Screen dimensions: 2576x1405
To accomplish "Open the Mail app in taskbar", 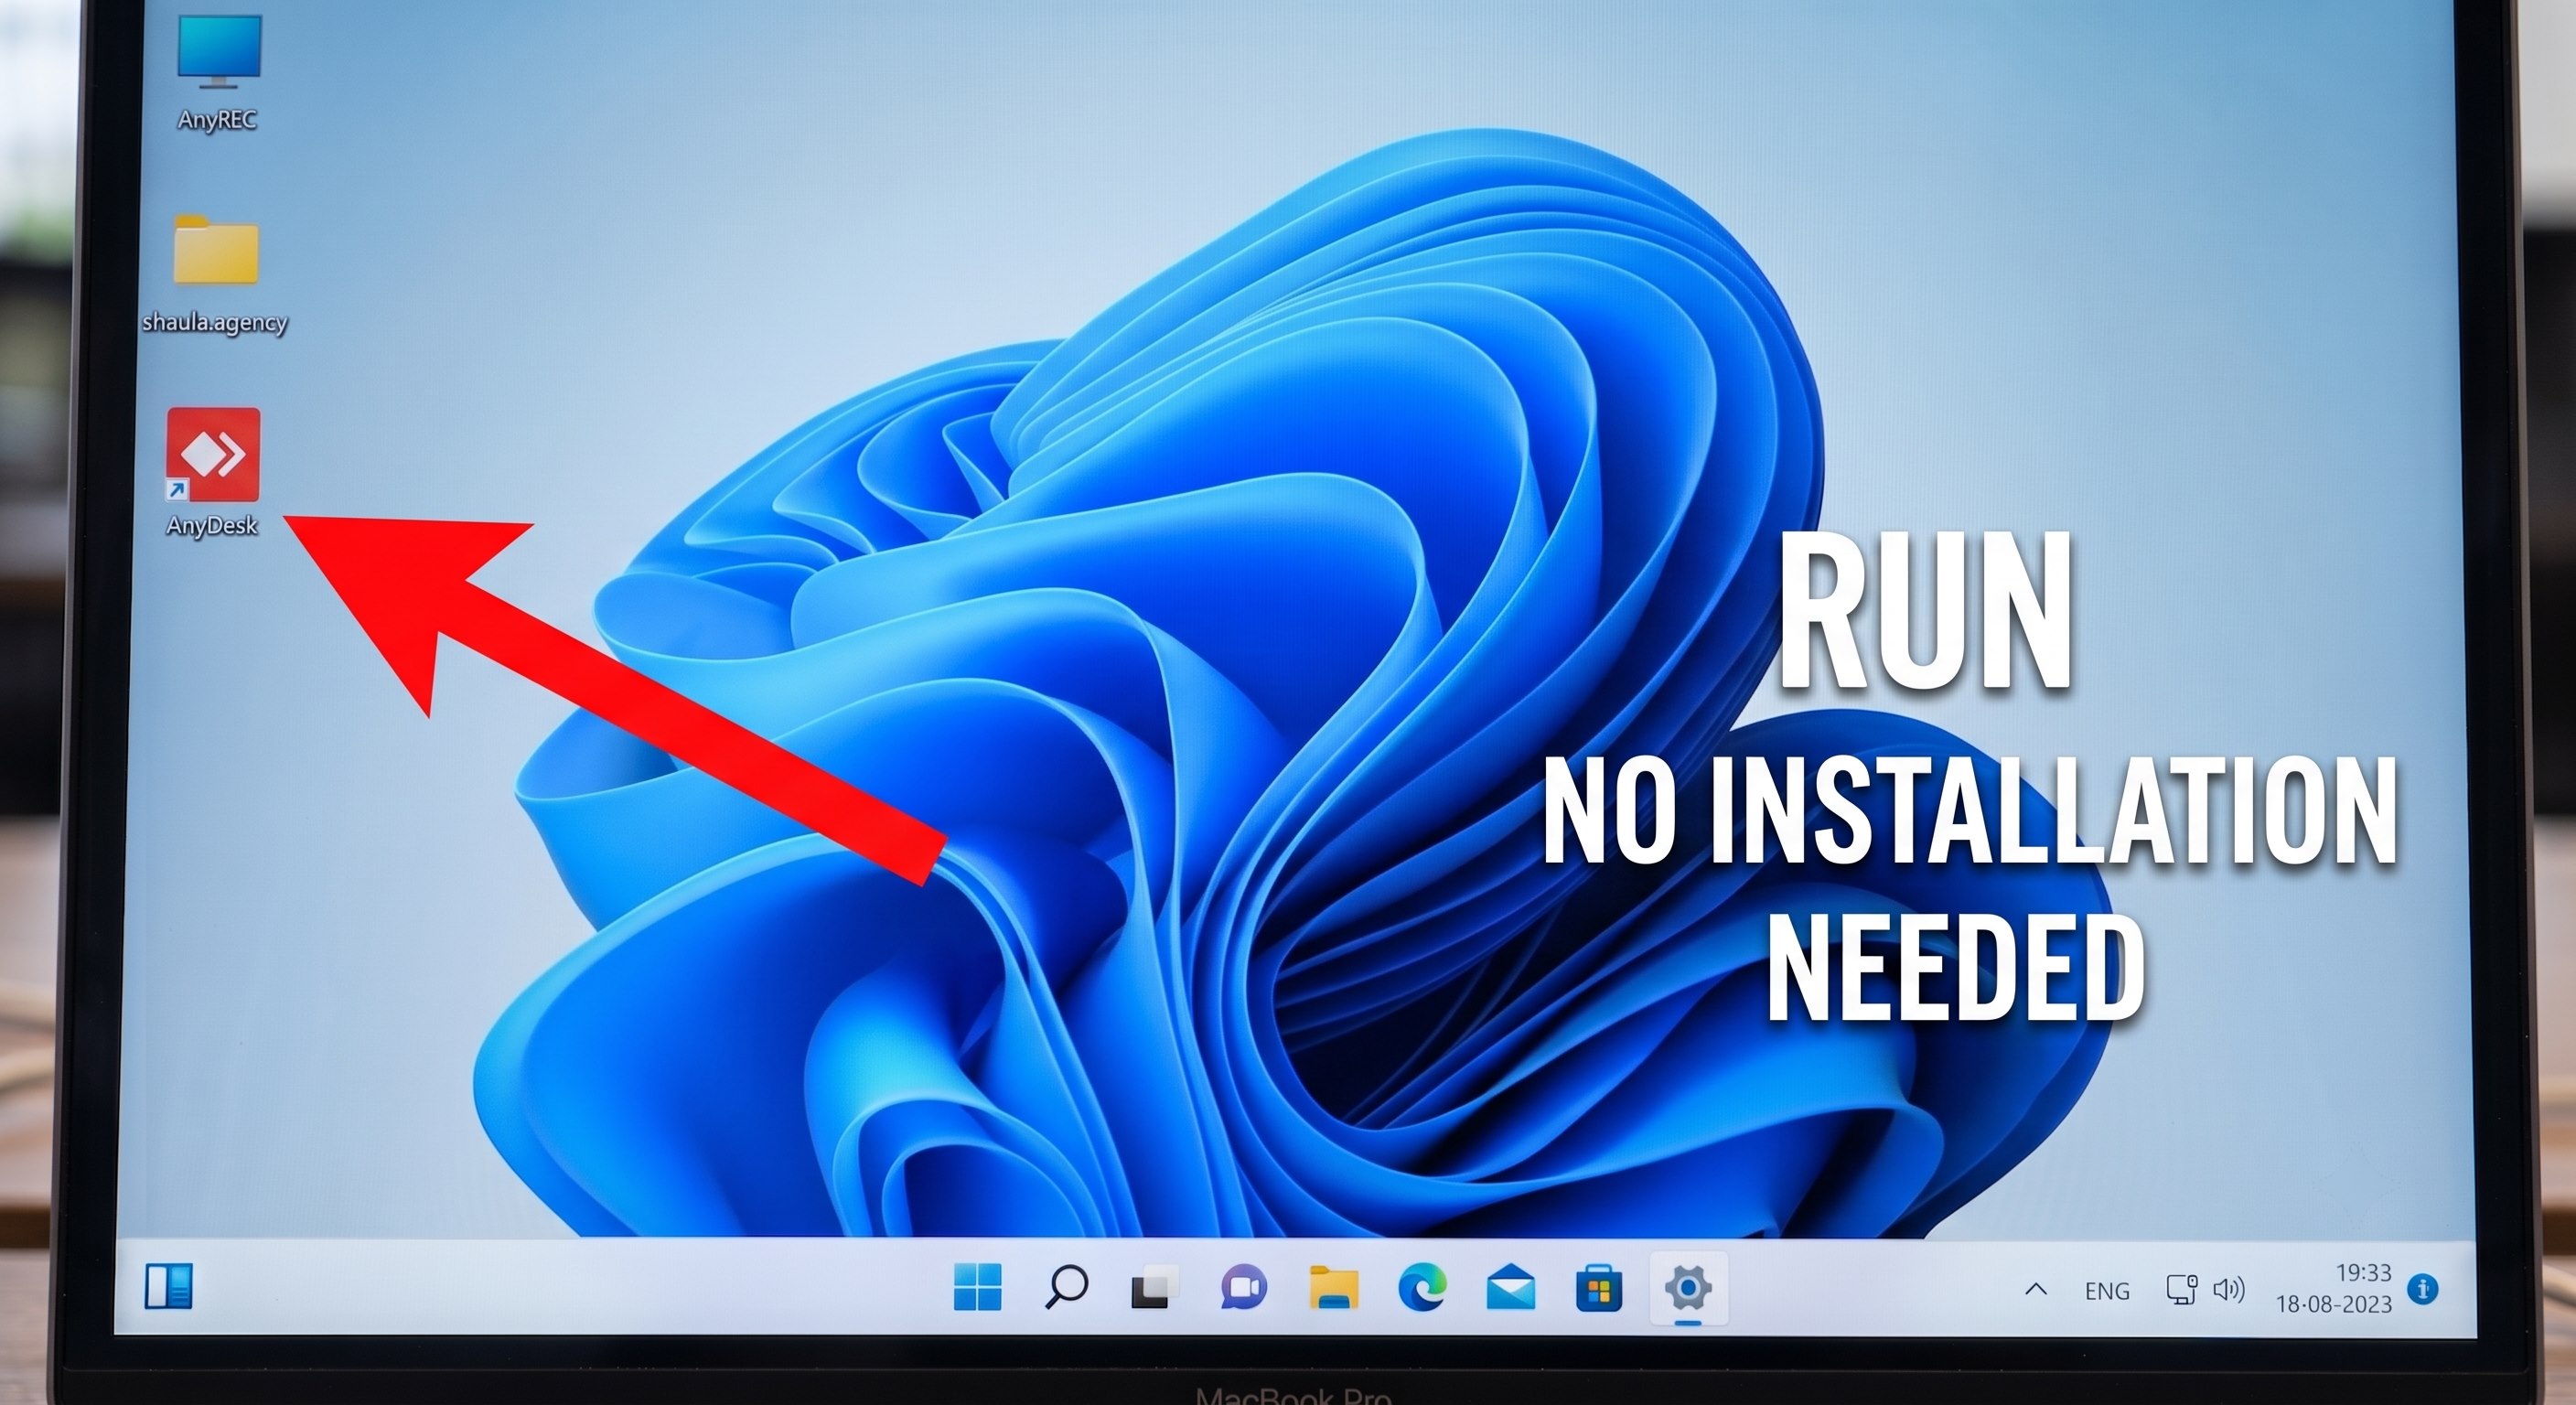I will pos(1510,1287).
